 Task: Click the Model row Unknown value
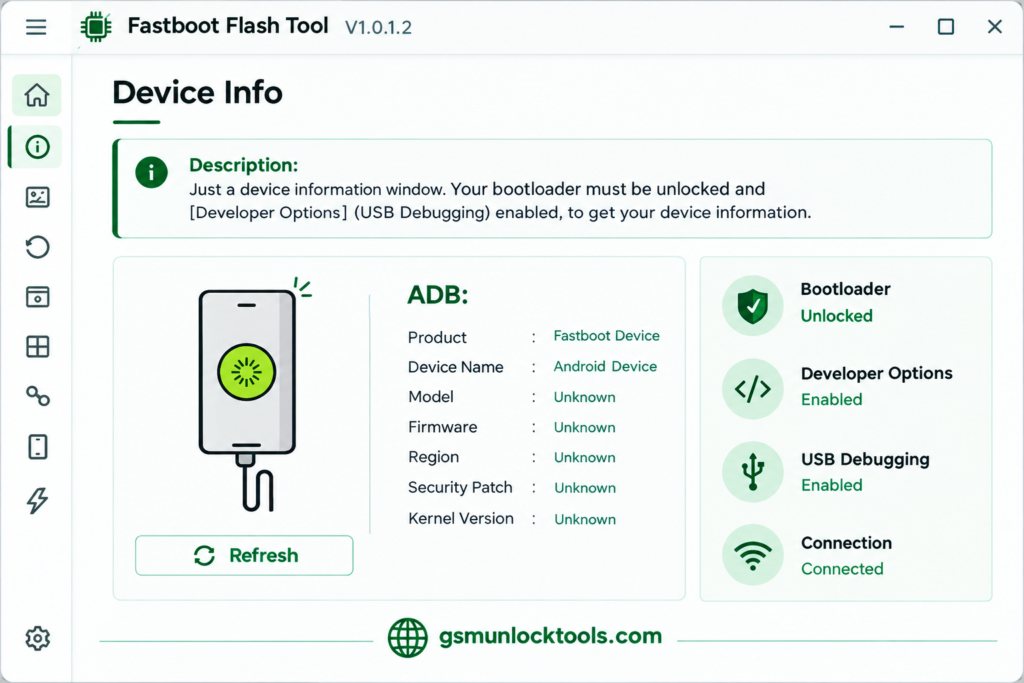pyautogui.click(x=584, y=397)
